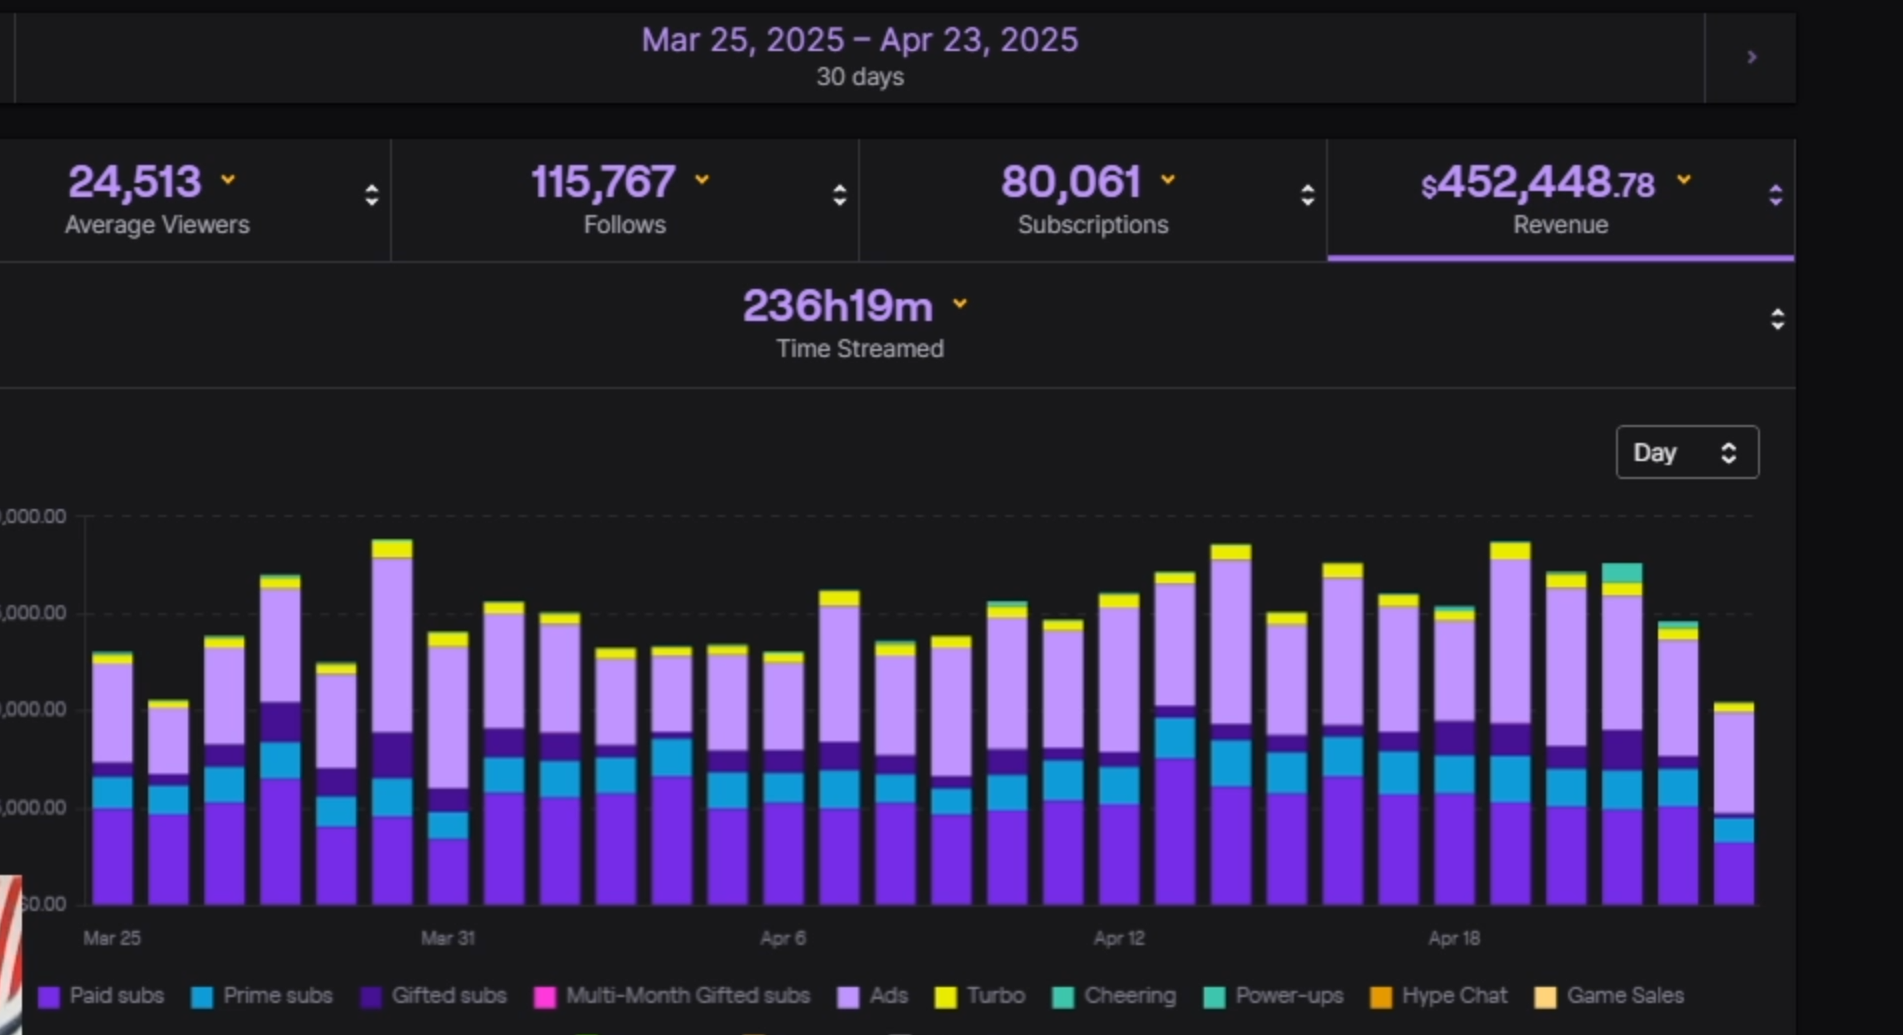This screenshot has width=1903, height=1035.
Task: Click yellow trend arrow next to Revenue
Action: (x=1684, y=180)
